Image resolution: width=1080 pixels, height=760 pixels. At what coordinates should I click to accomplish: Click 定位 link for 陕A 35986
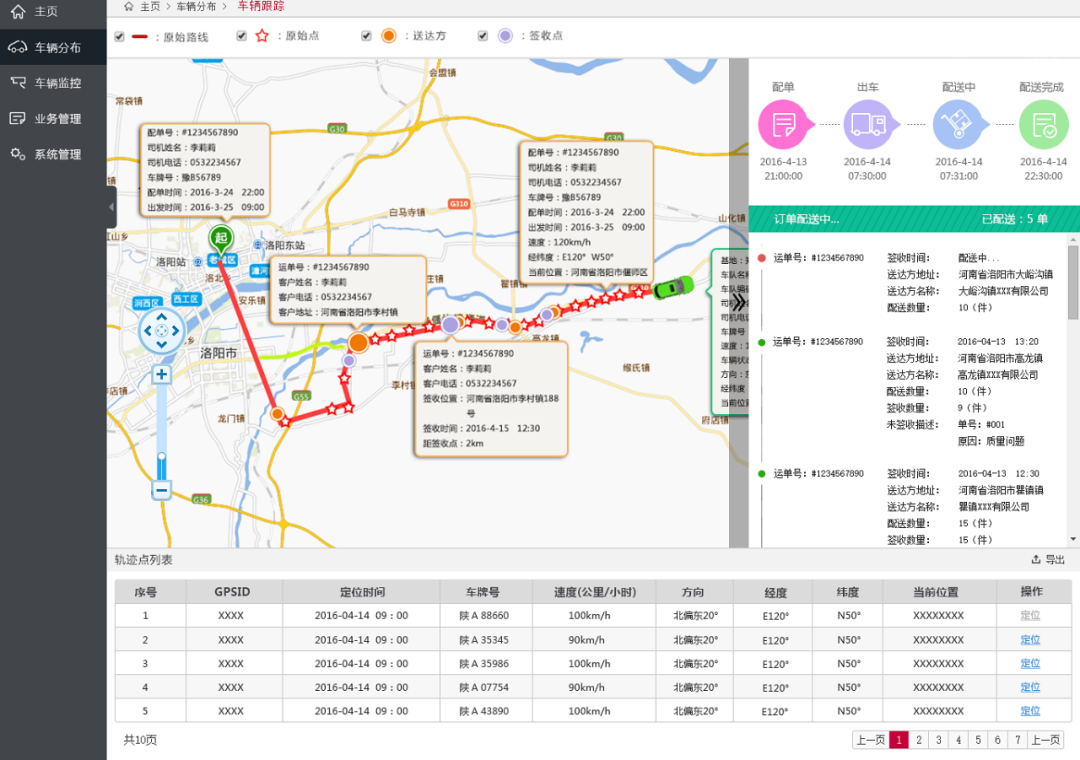1030,664
